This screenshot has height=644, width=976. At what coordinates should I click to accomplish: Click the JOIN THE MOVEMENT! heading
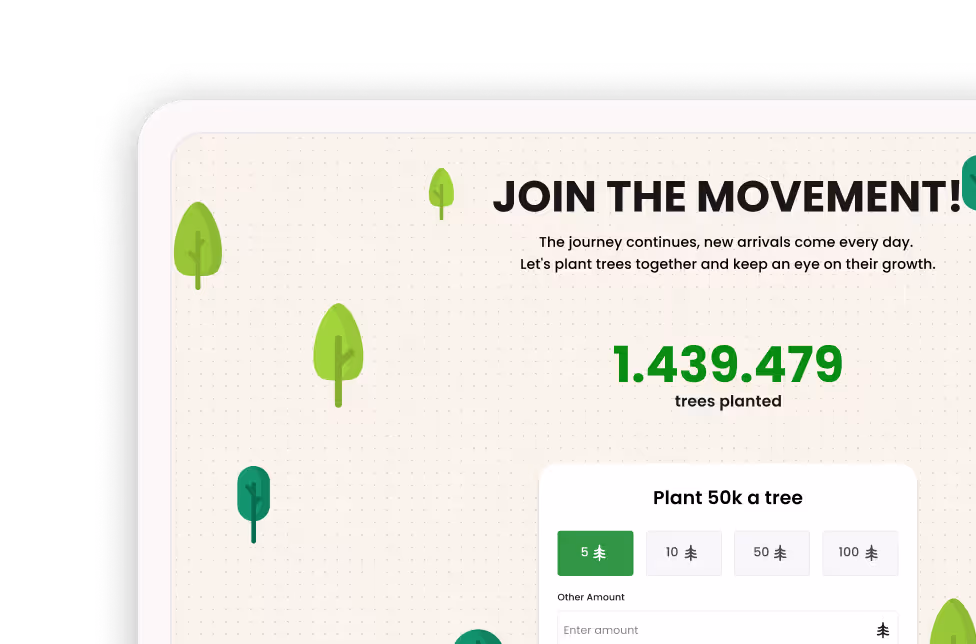coord(727,197)
